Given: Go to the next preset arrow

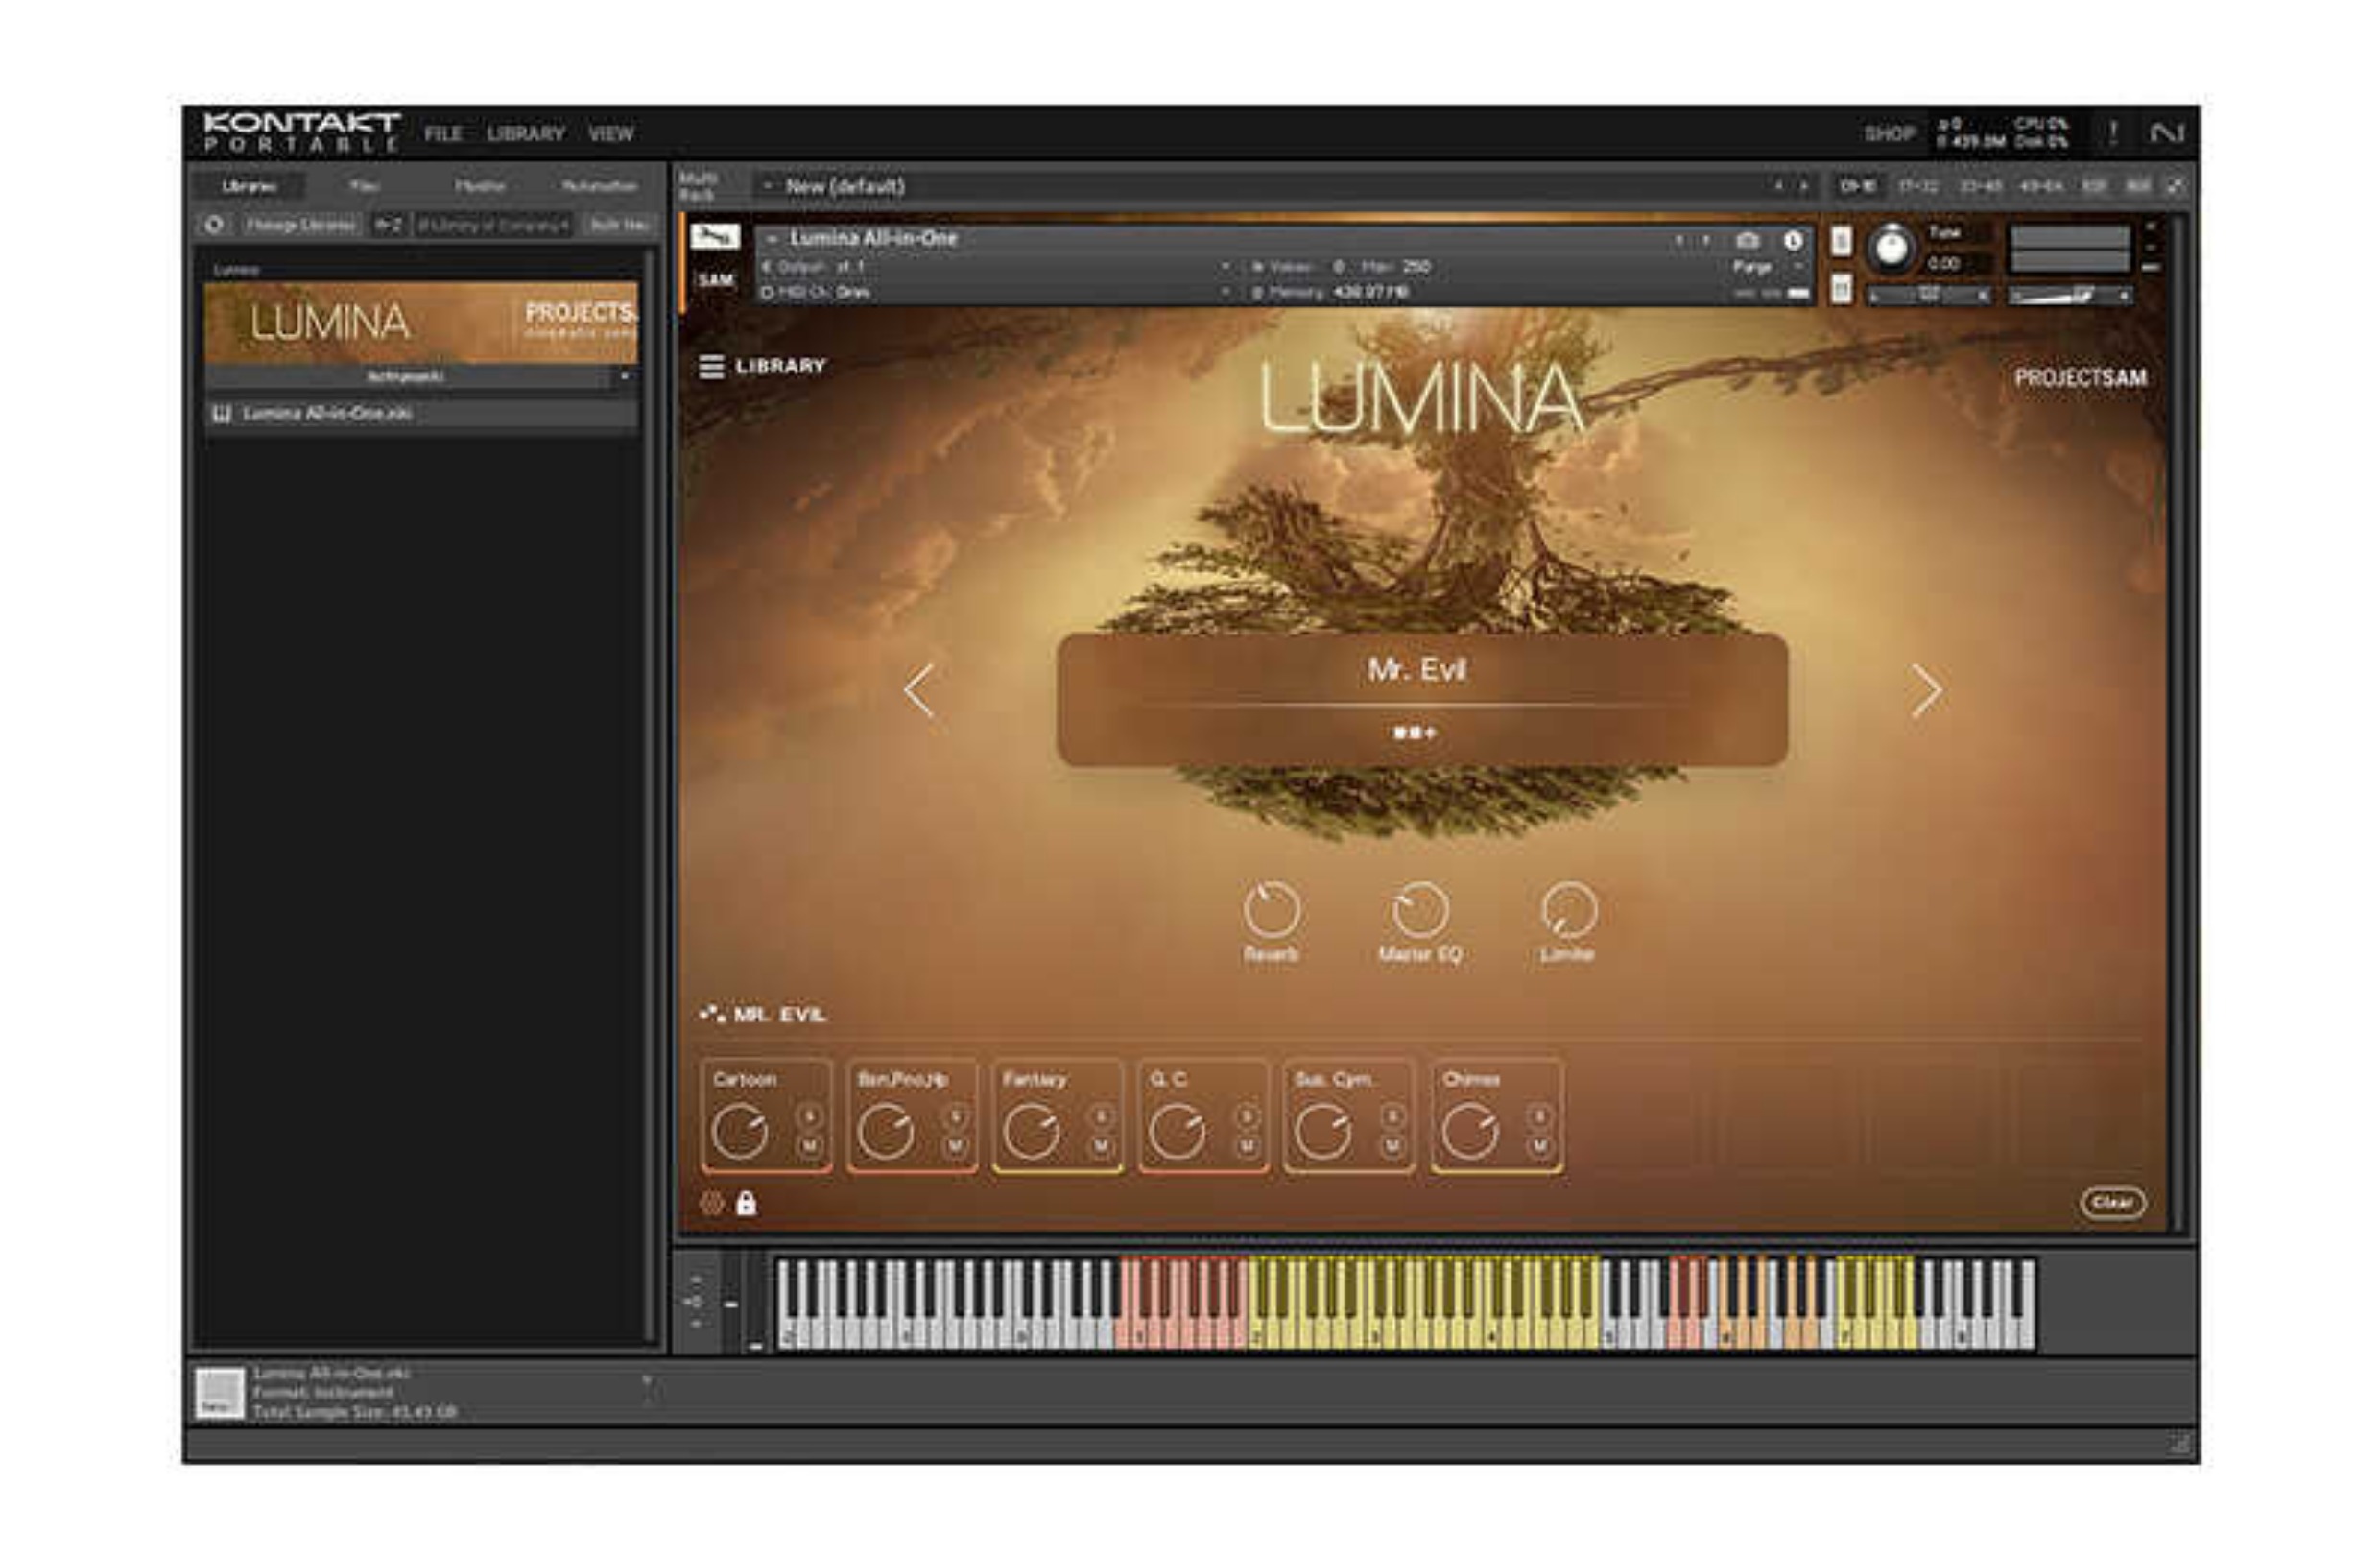Looking at the screenshot, I should pos(1926,690).
